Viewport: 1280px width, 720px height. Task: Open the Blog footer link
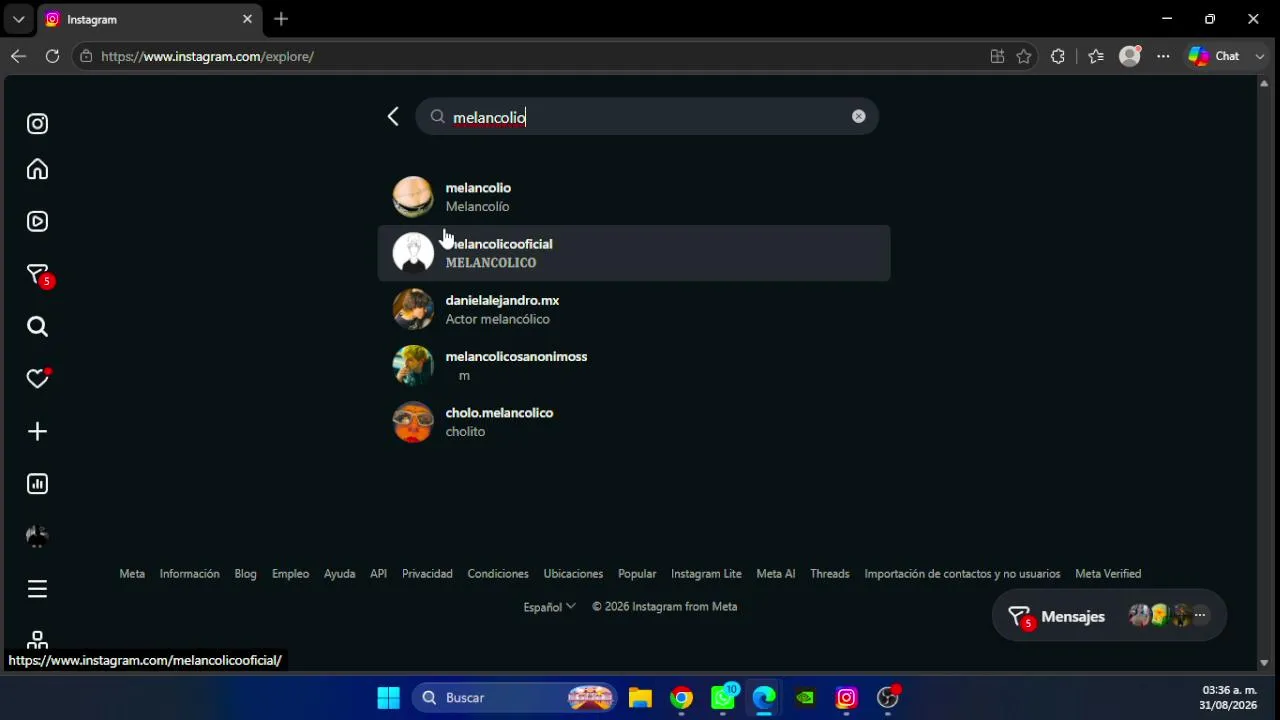tap(245, 574)
